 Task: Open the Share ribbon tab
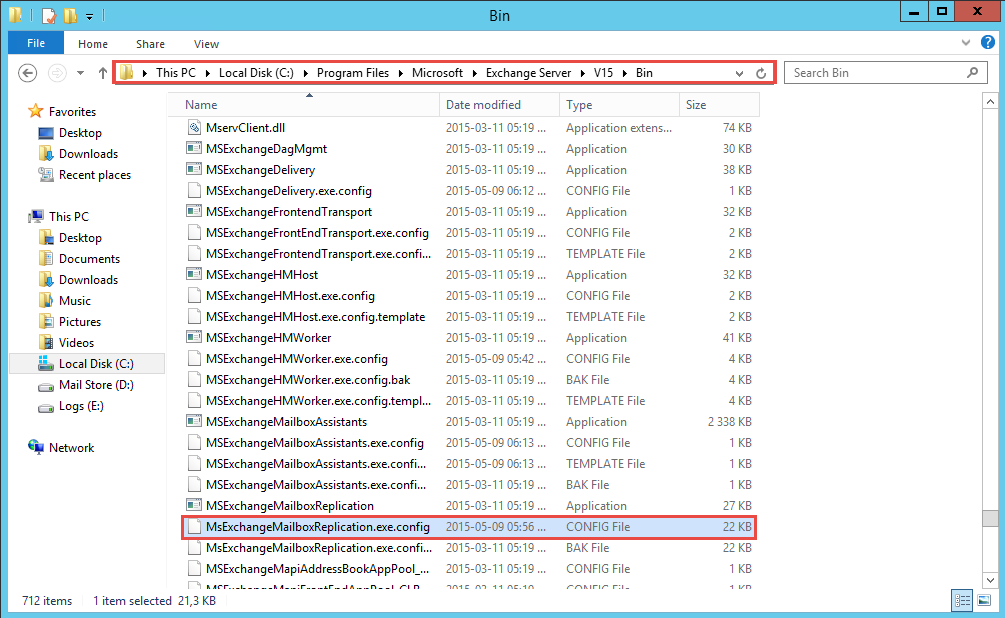click(150, 44)
